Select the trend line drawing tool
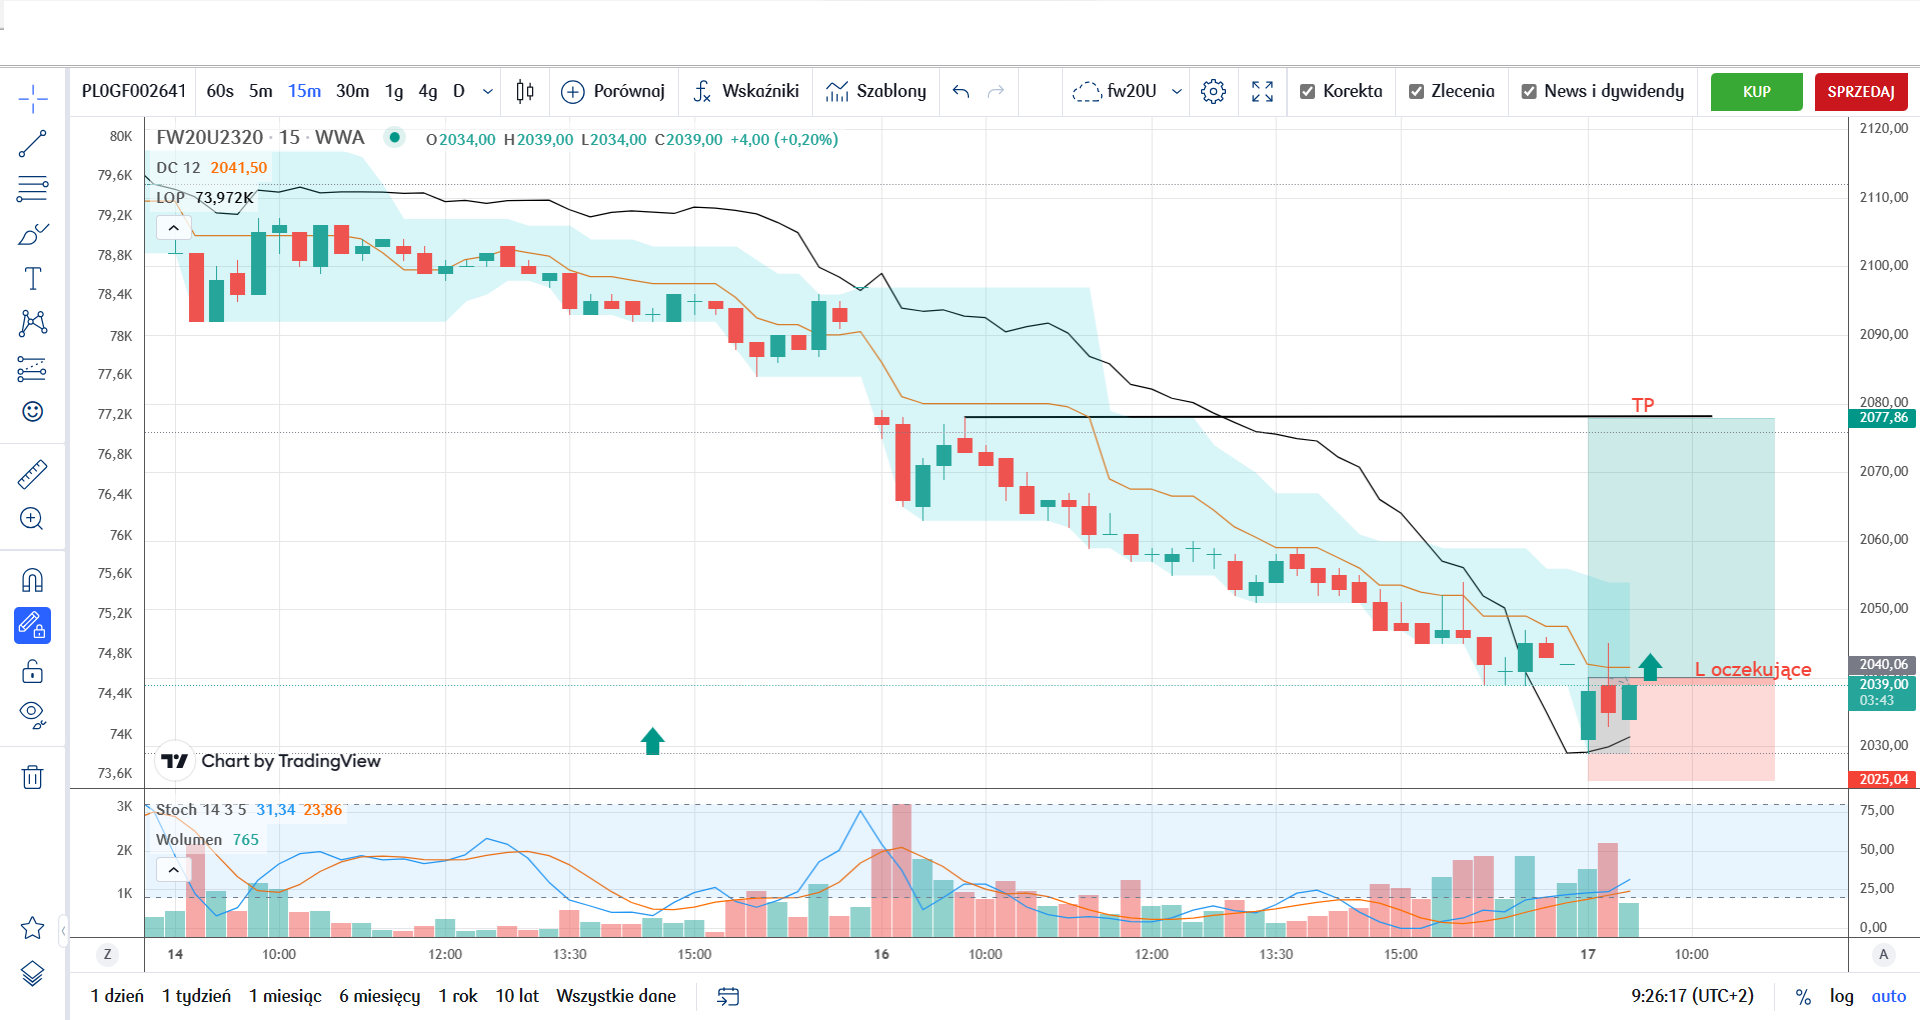The image size is (1920, 1020). [x=33, y=144]
